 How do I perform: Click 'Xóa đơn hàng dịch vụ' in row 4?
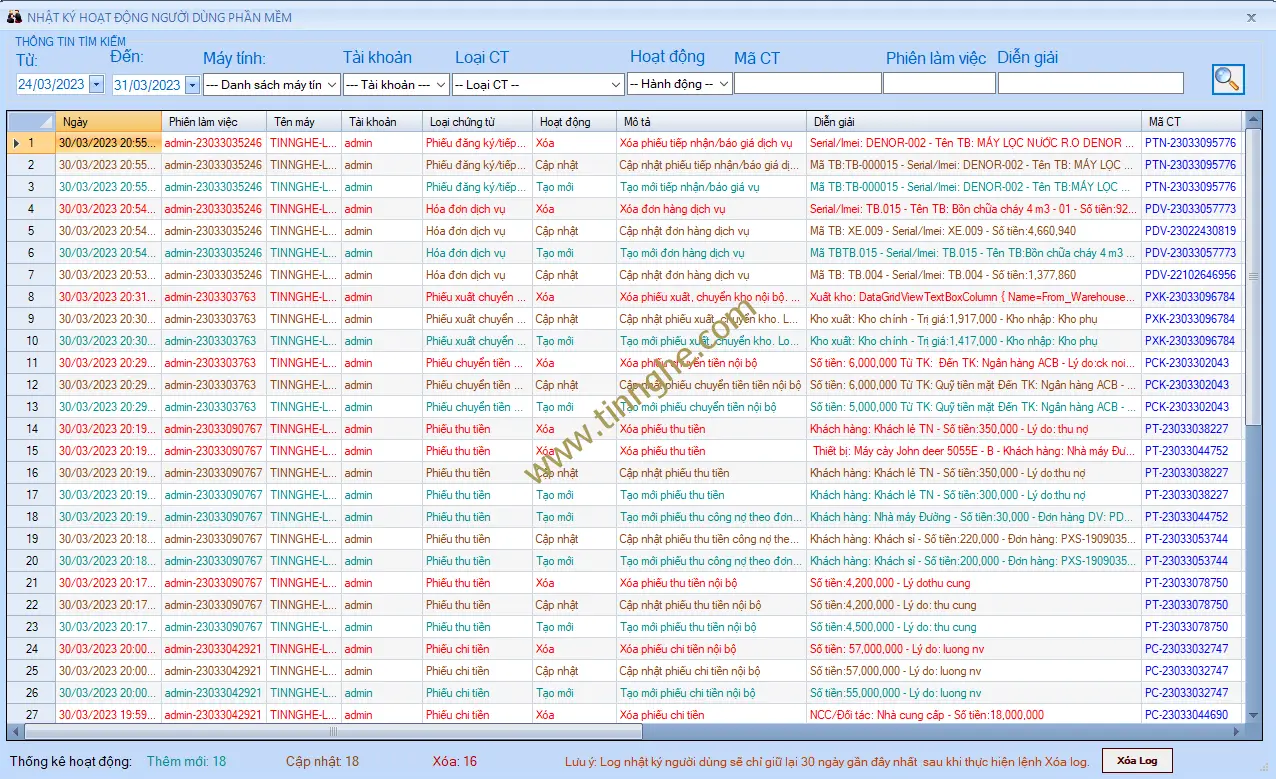click(711, 209)
